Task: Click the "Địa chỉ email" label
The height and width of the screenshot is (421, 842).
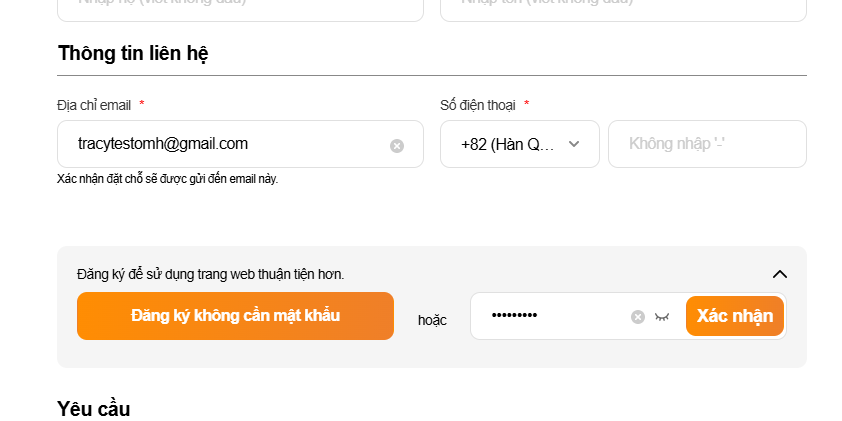Action: [x=94, y=105]
